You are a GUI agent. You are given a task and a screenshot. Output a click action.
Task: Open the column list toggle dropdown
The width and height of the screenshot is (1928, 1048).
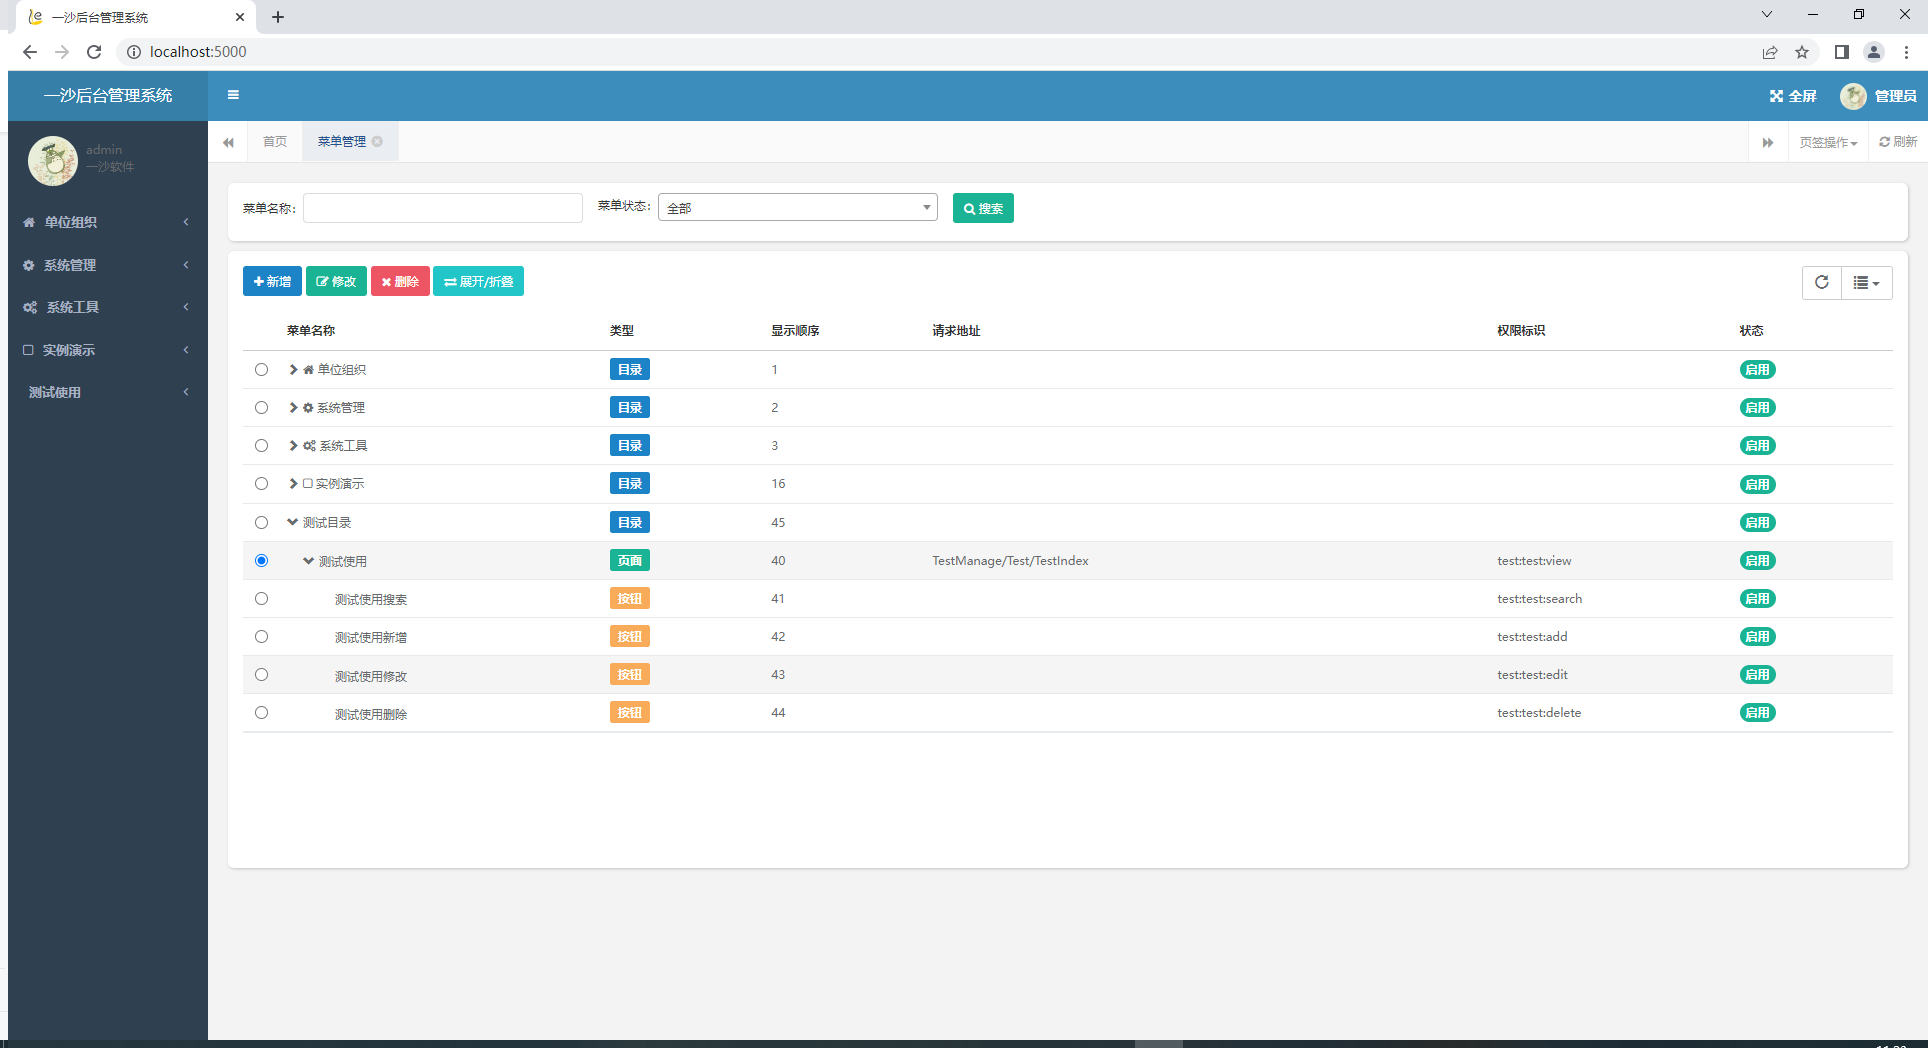coord(1867,283)
